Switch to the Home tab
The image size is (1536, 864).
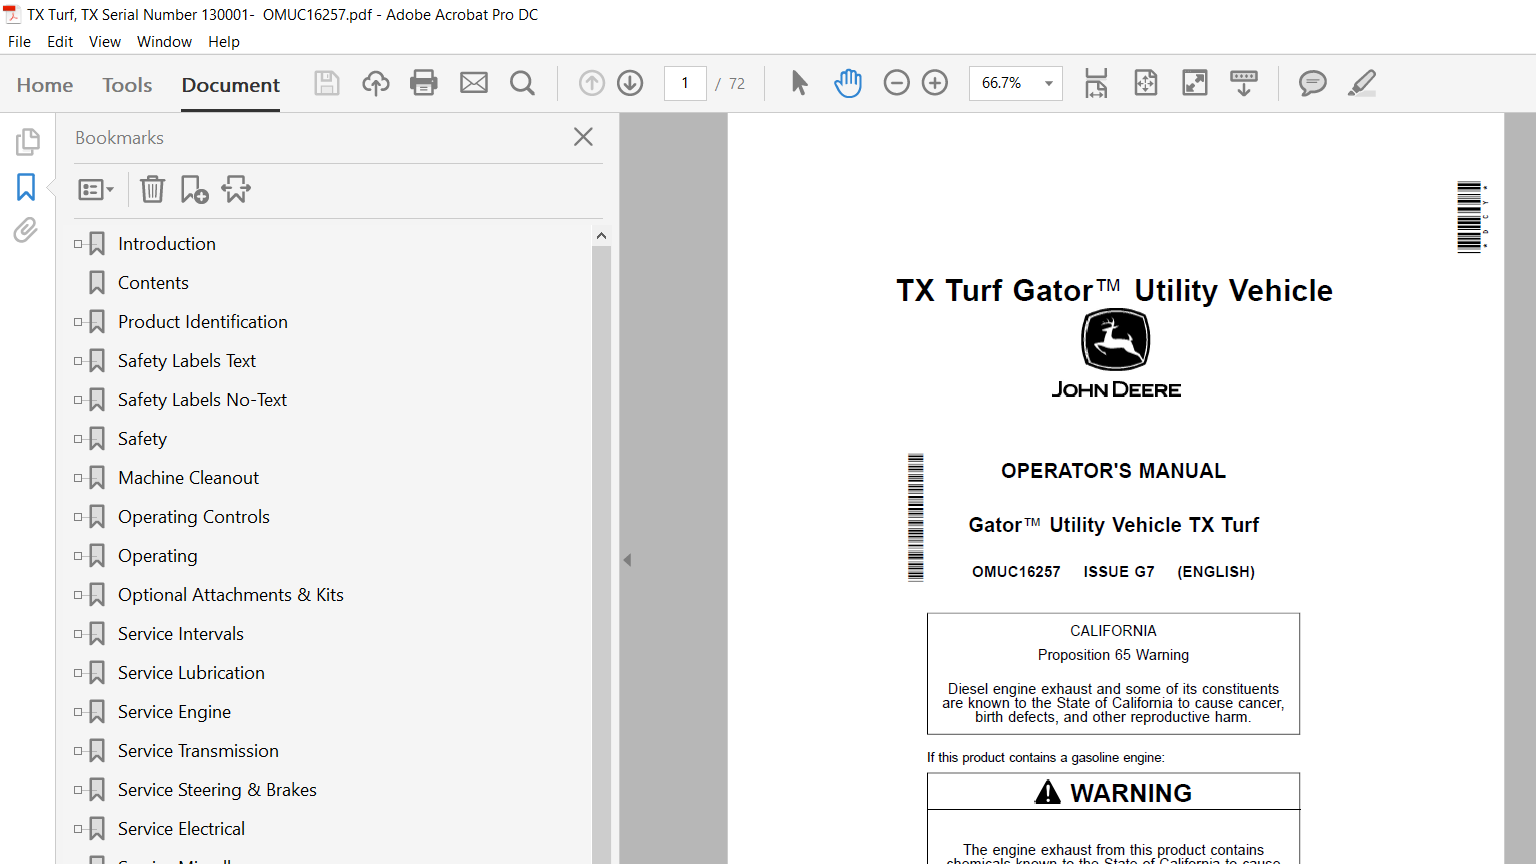(x=45, y=85)
